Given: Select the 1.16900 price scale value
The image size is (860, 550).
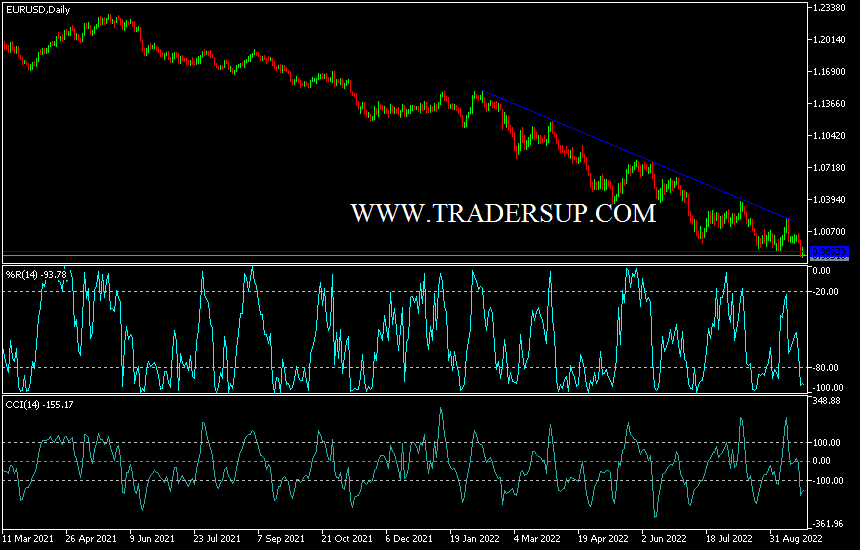Looking at the screenshot, I should [829, 72].
